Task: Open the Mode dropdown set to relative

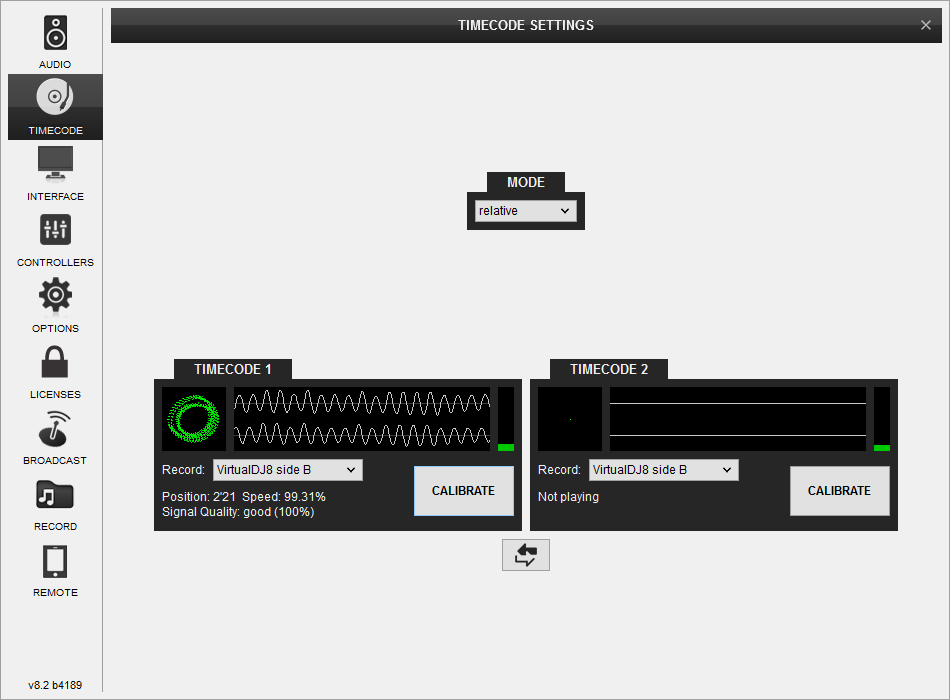Action: point(525,211)
